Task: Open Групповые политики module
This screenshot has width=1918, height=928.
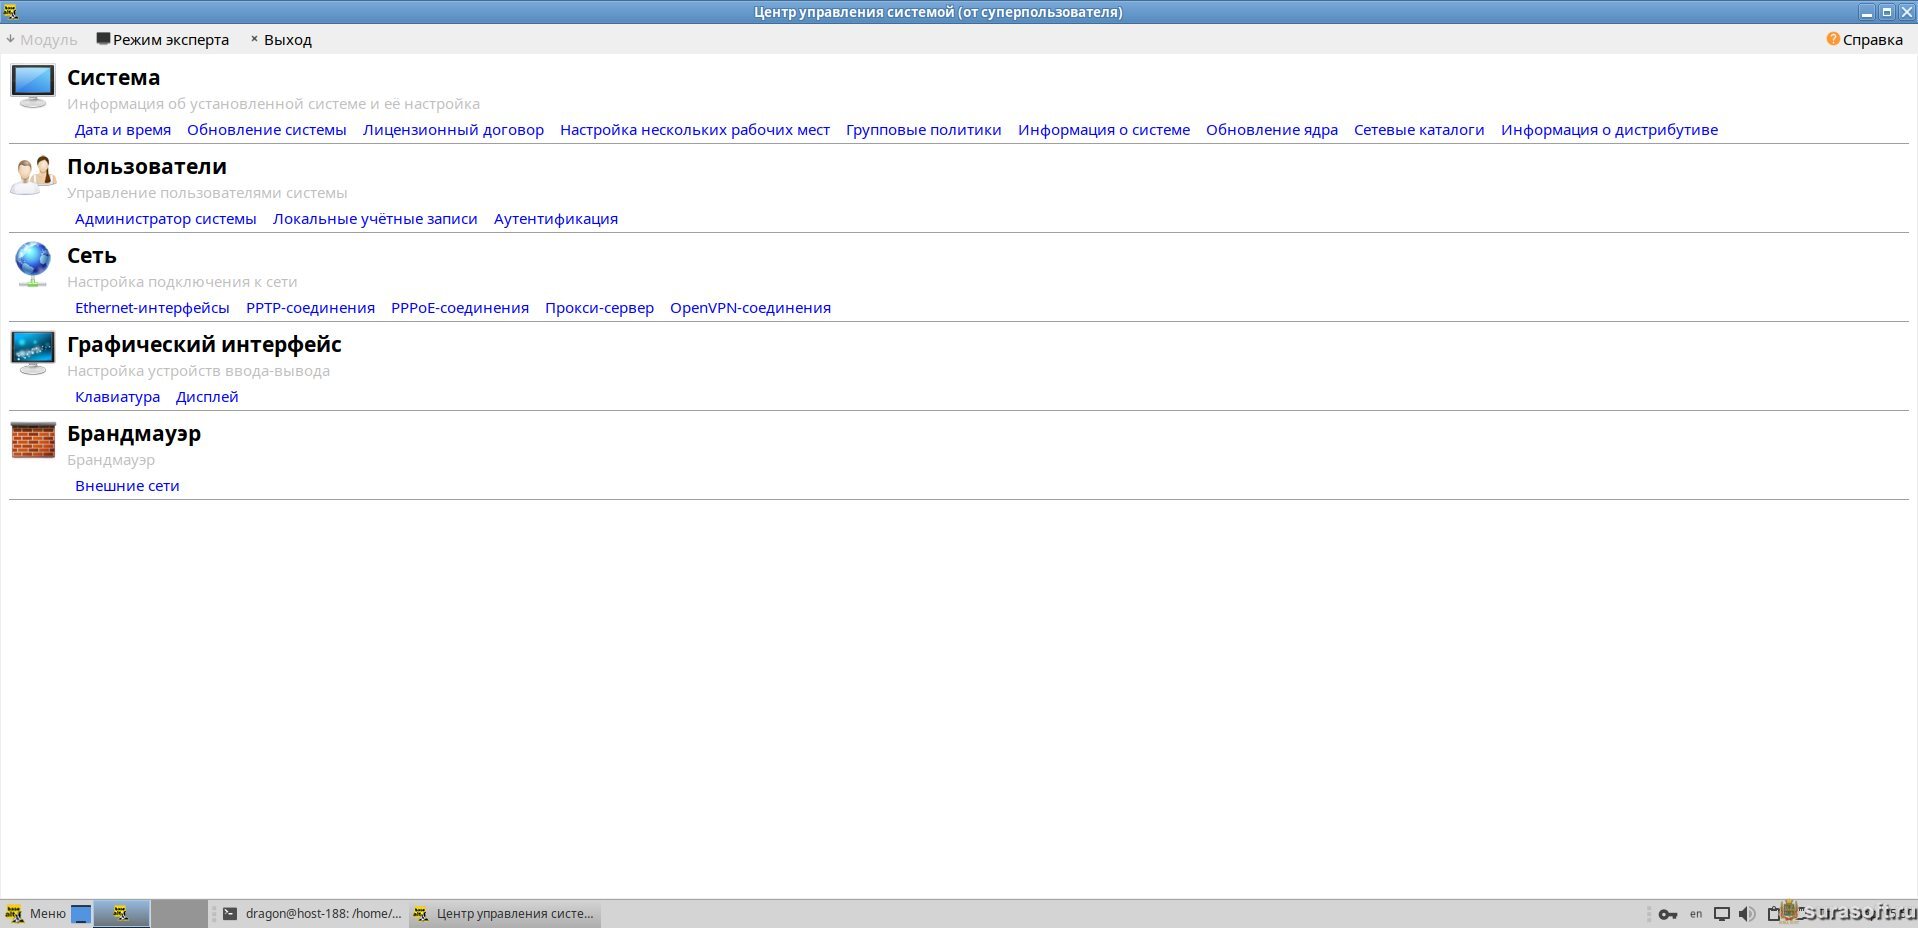Action: tap(924, 130)
